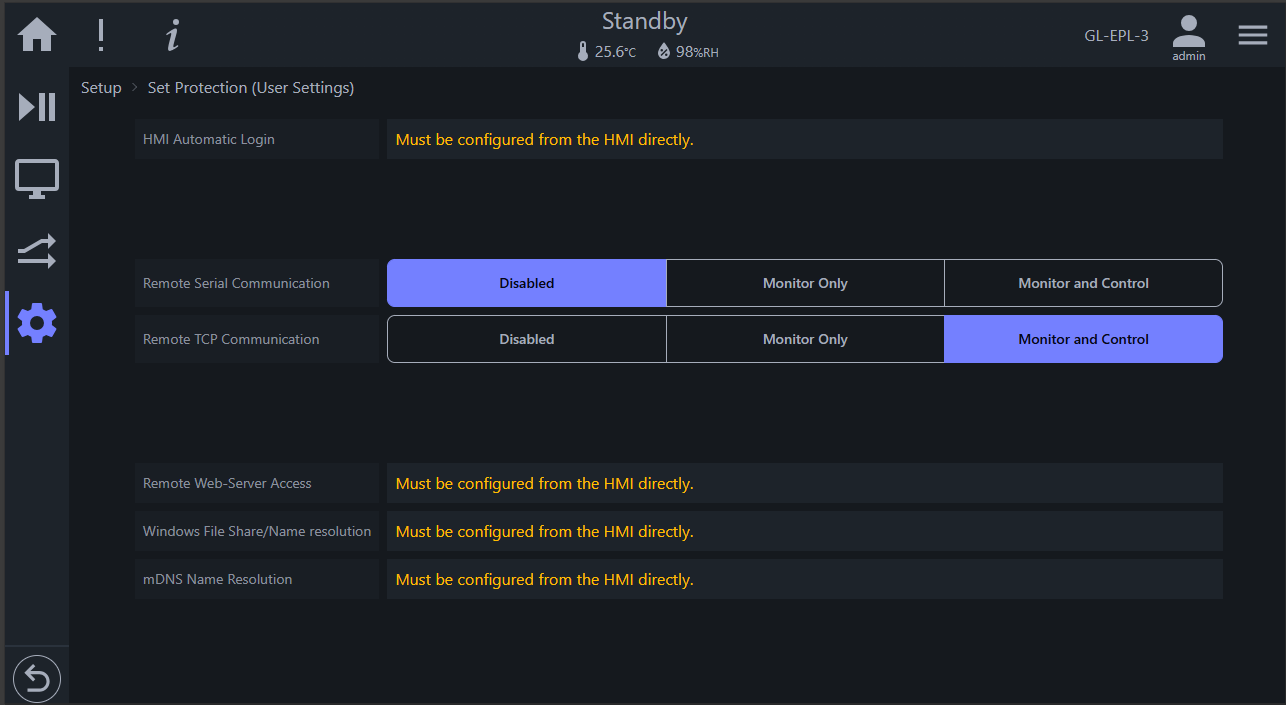The width and height of the screenshot is (1286, 705).
Task: Click the Standby status text
Action: [645, 21]
